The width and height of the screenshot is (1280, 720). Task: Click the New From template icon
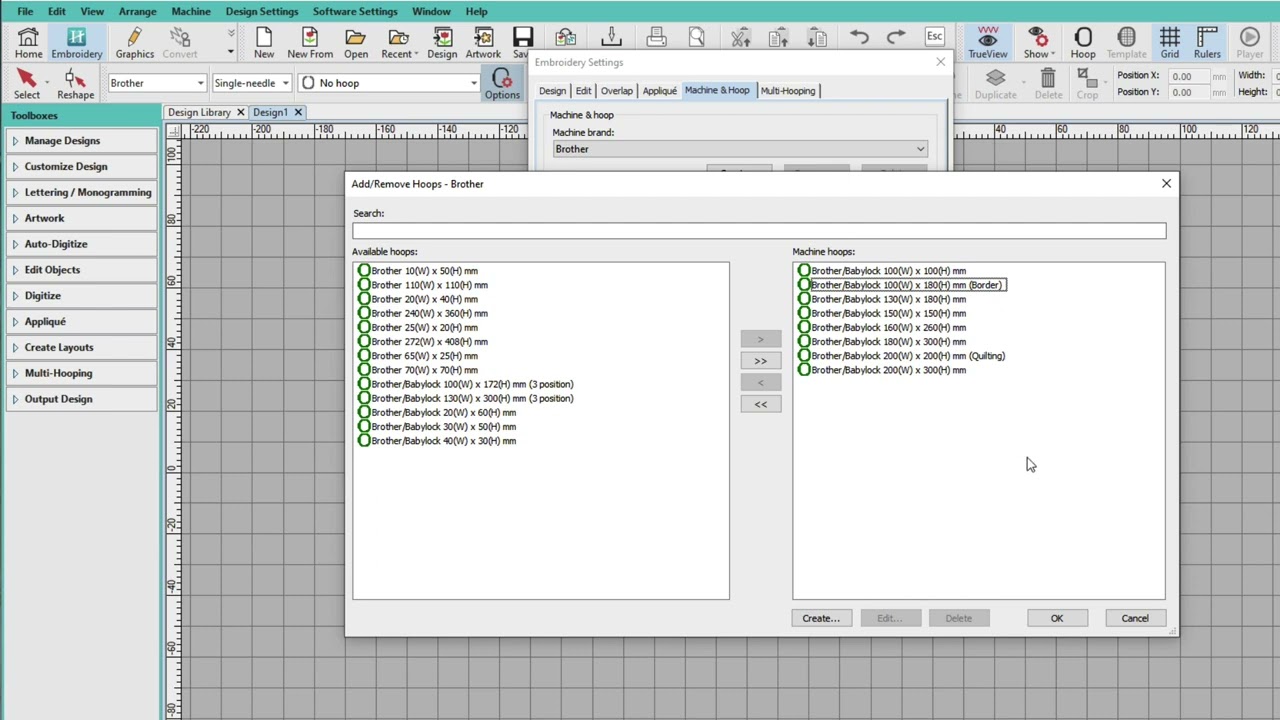[x=310, y=43]
